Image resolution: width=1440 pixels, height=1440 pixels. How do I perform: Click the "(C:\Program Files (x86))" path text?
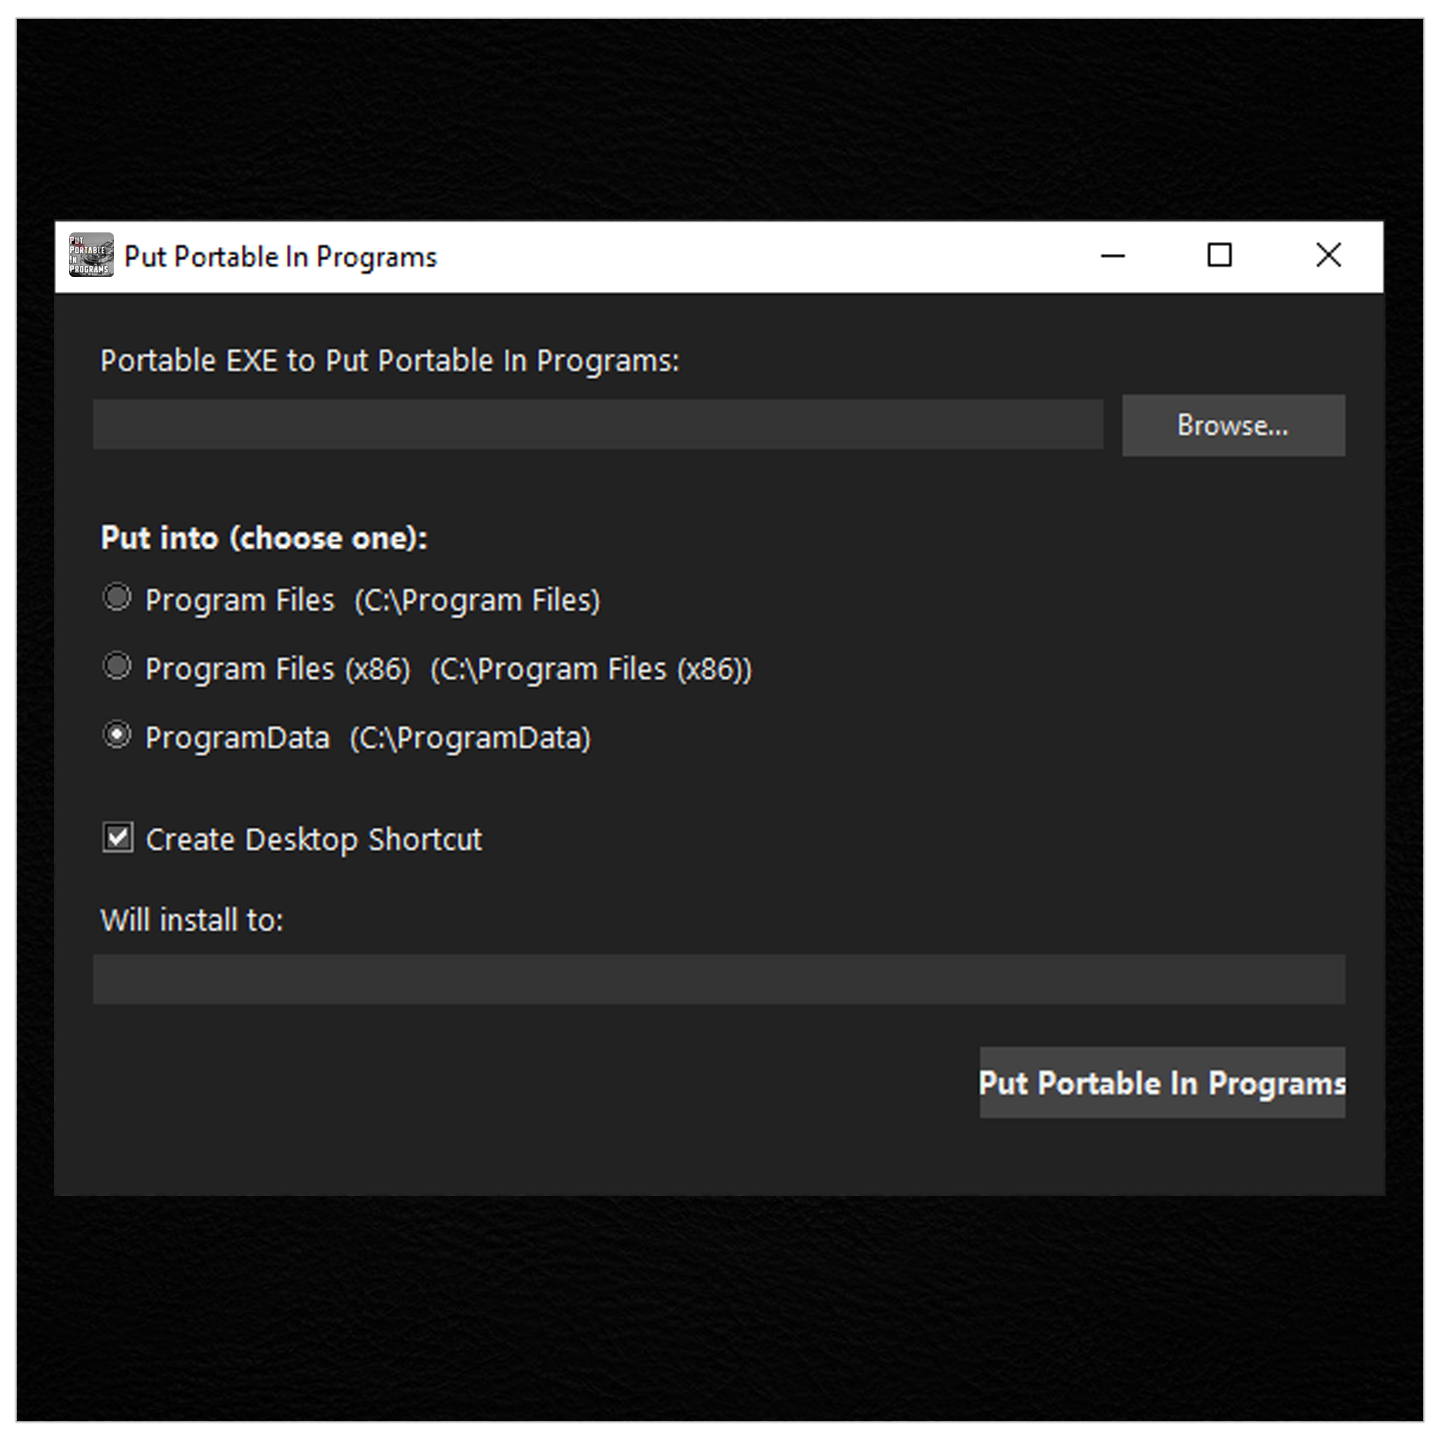591,669
